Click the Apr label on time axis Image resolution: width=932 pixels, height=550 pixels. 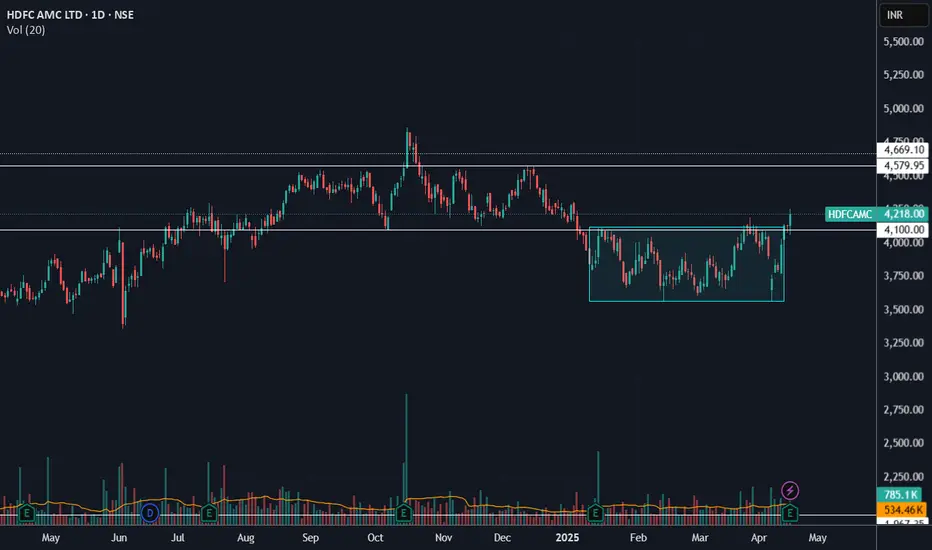pyautogui.click(x=758, y=538)
